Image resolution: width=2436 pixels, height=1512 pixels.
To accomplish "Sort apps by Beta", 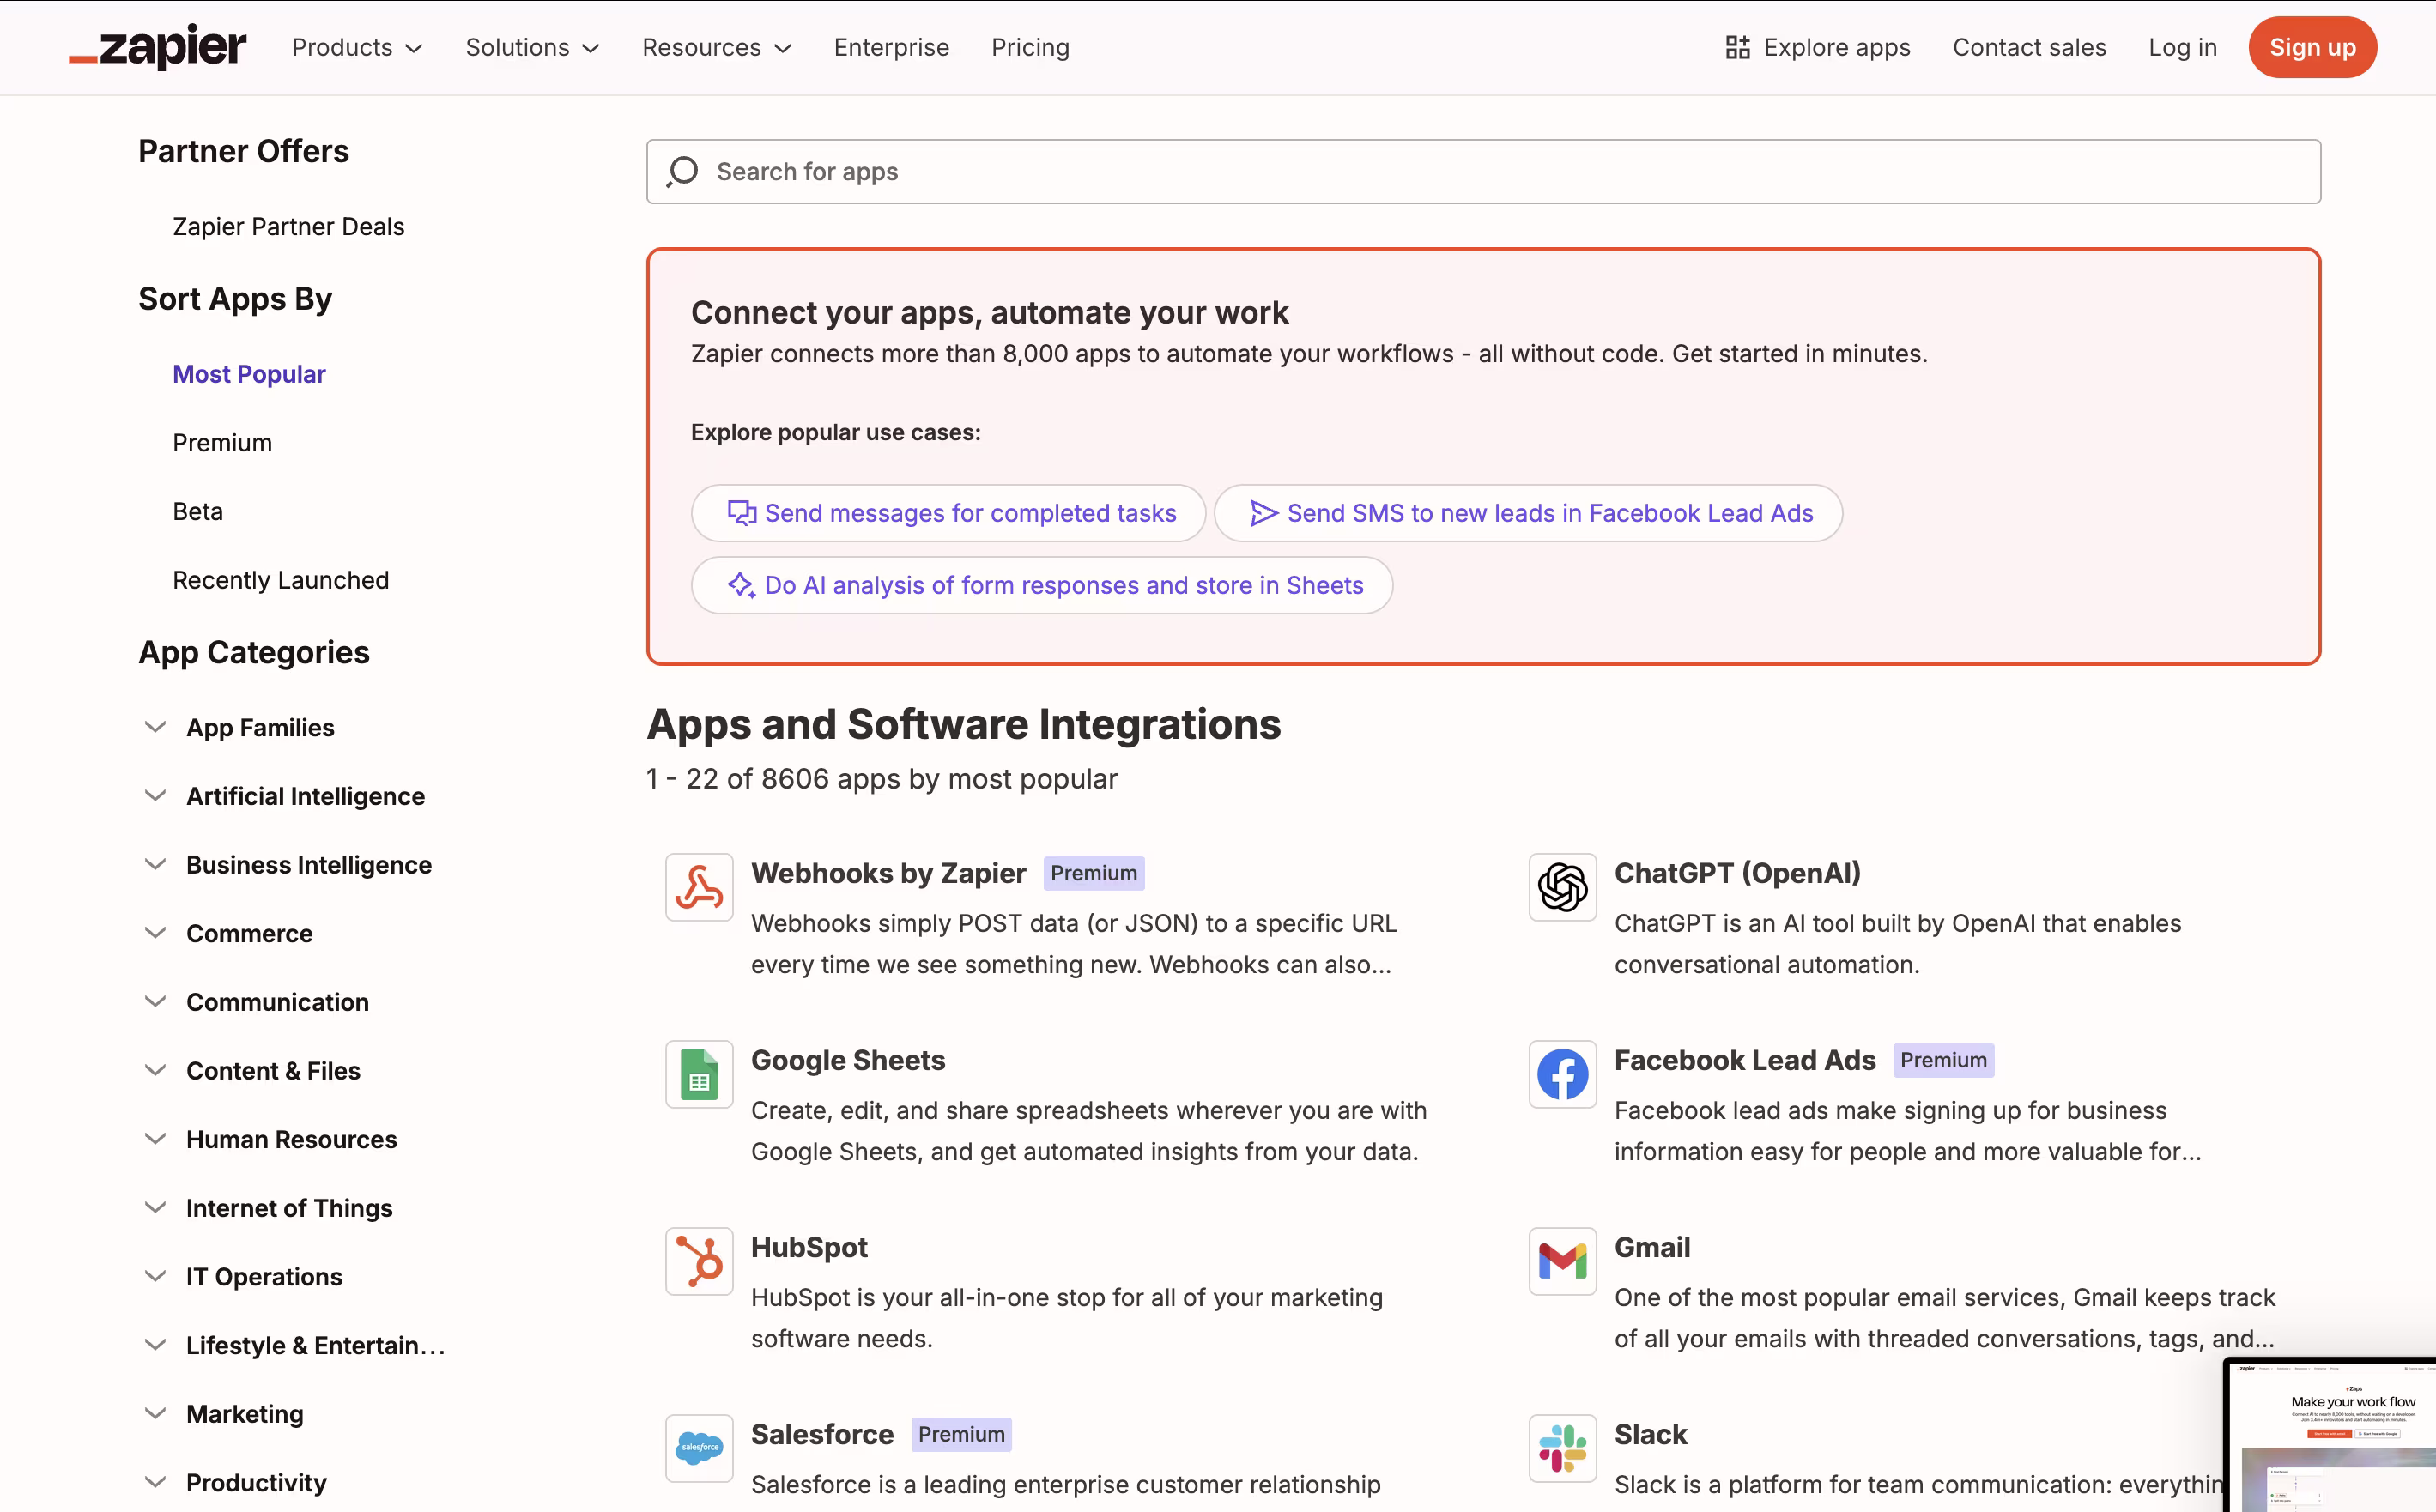I will (198, 512).
